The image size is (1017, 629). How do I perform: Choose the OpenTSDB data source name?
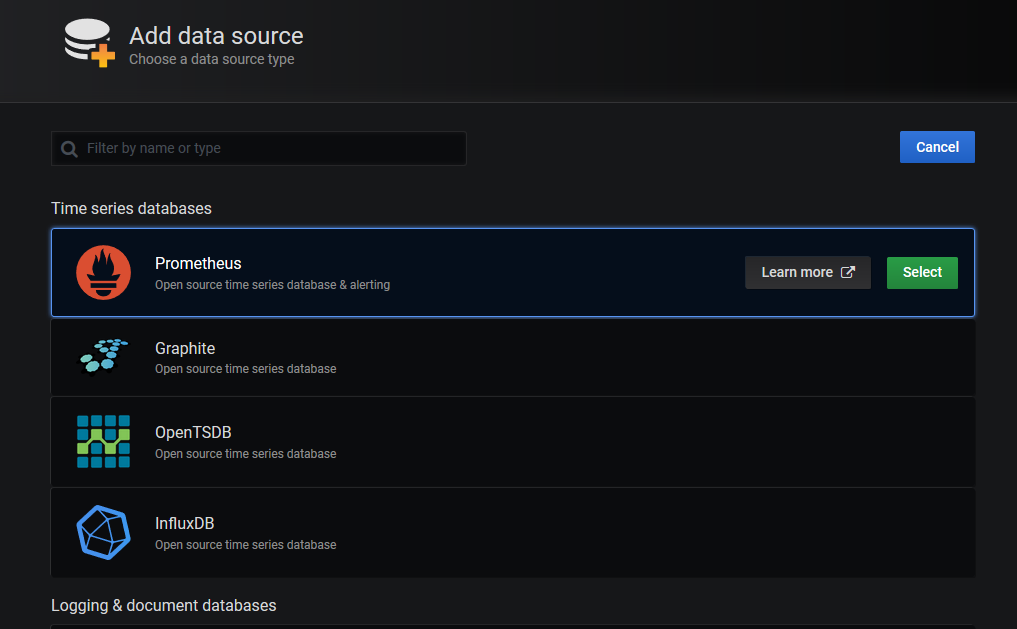coord(193,433)
